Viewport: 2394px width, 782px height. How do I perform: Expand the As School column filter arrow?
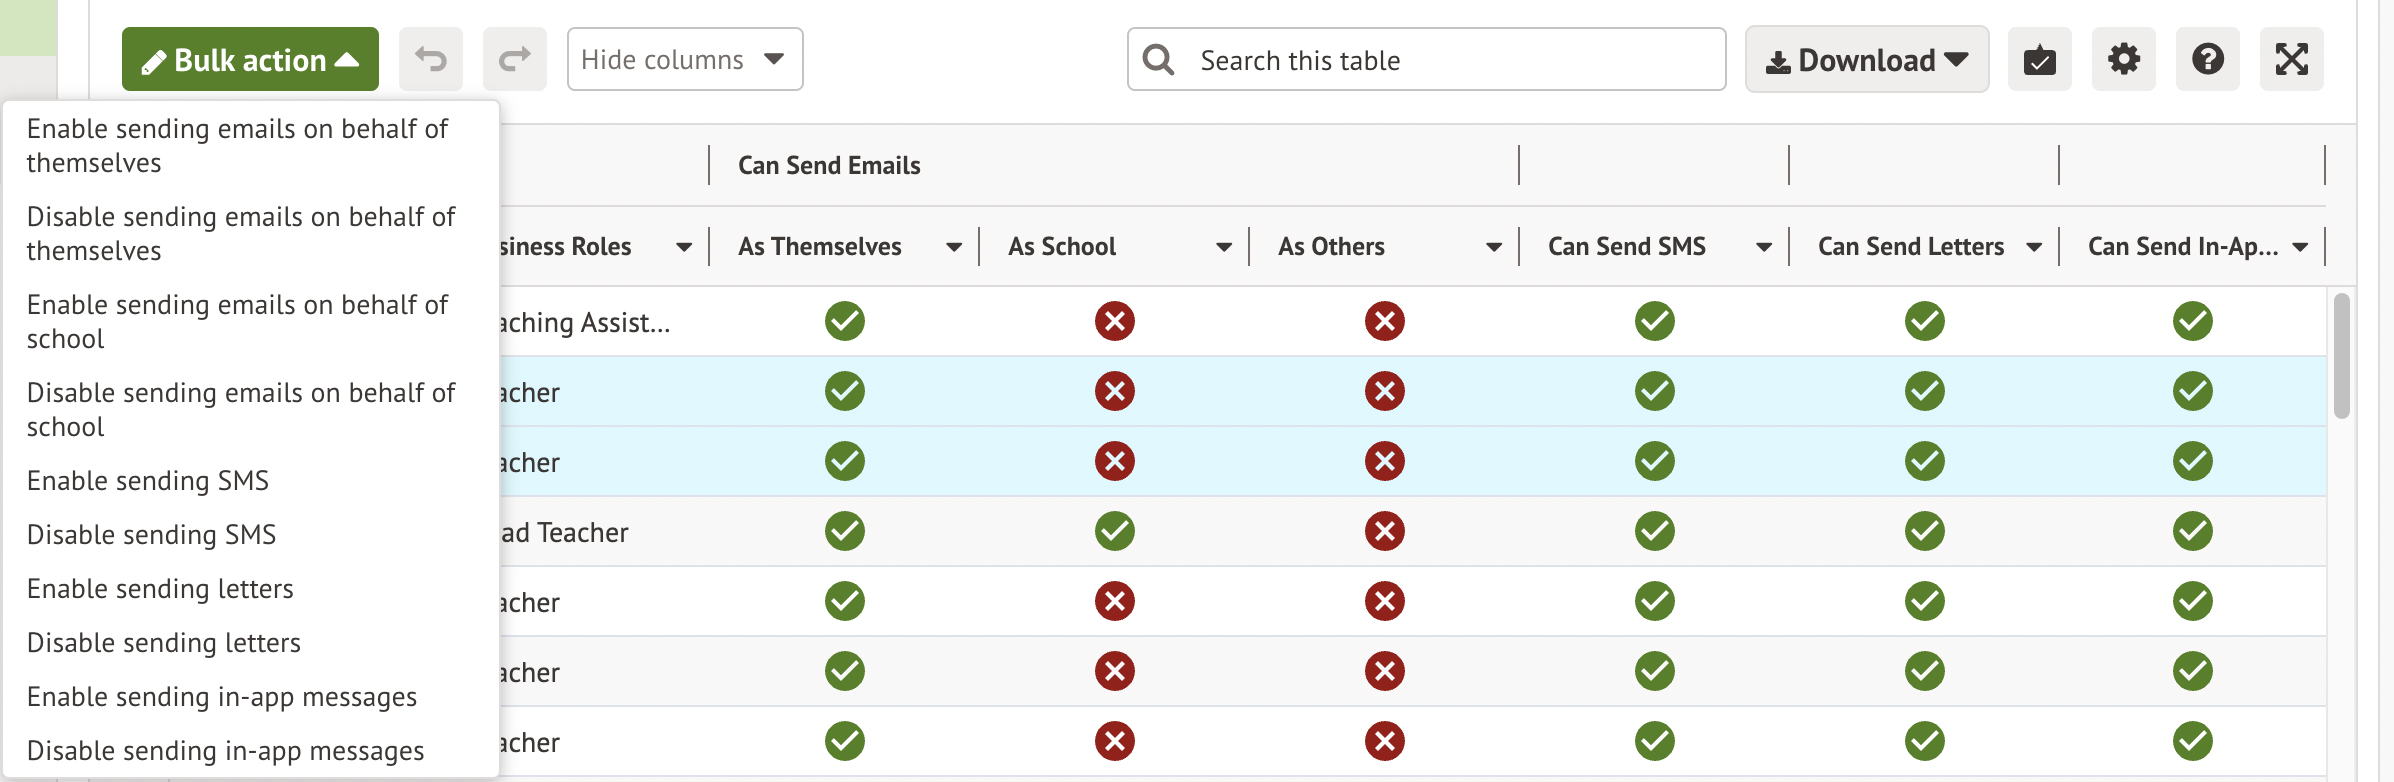(x=1223, y=247)
